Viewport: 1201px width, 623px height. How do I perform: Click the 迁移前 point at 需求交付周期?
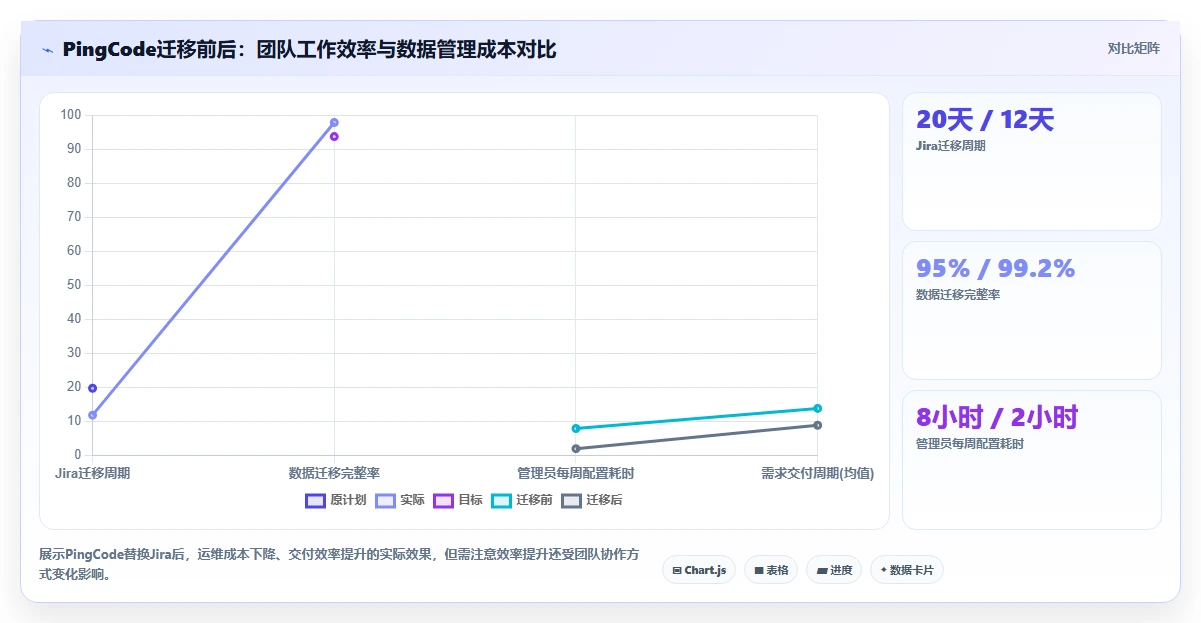tap(817, 408)
